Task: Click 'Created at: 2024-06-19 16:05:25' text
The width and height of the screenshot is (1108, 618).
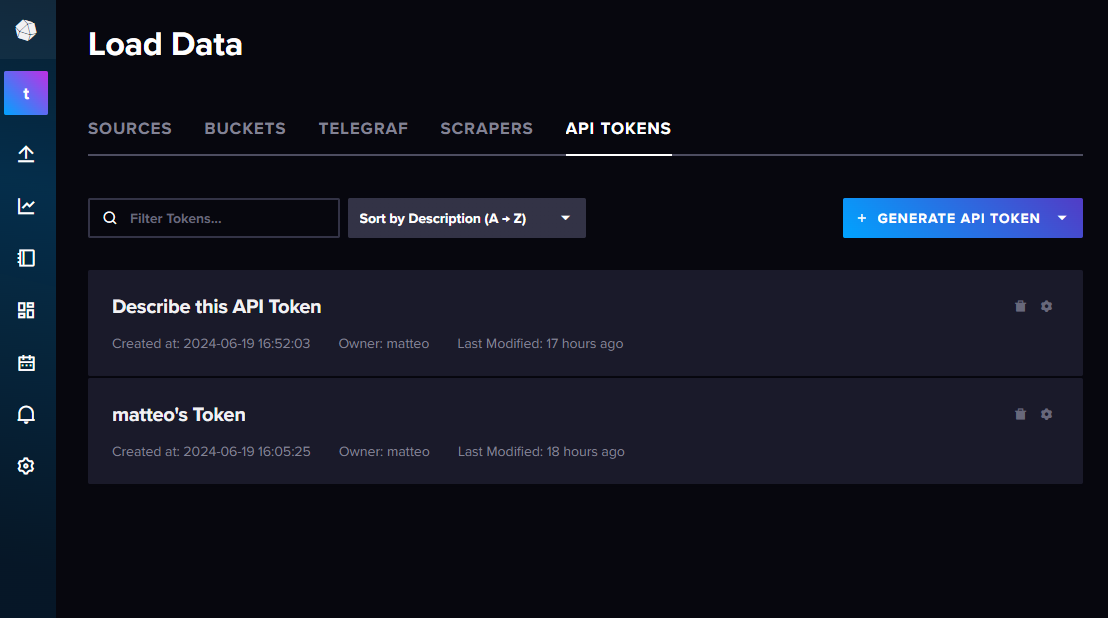Action: click(211, 452)
